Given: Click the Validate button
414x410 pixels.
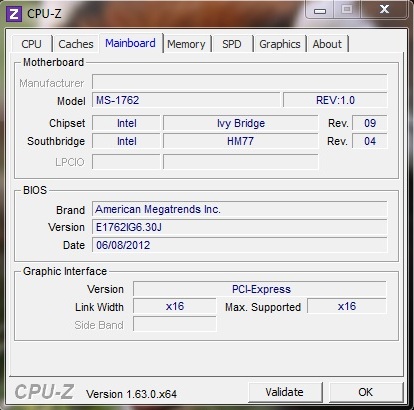Looking at the screenshot, I should [285, 392].
